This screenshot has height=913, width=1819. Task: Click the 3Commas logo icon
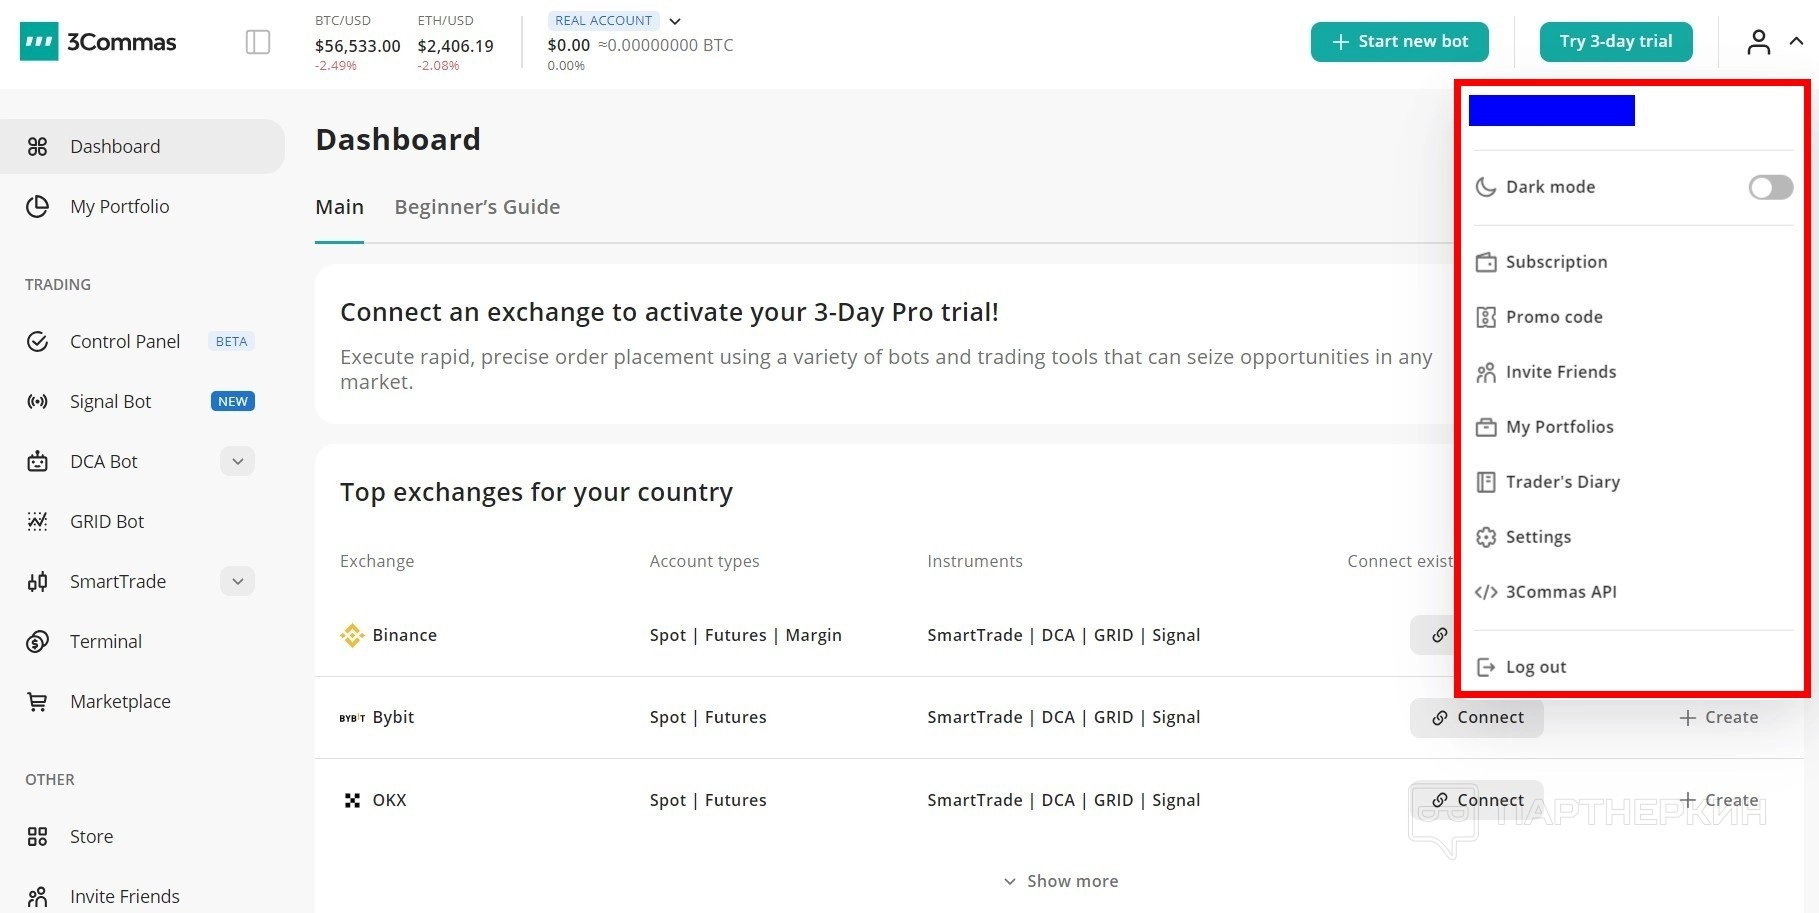[39, 42]
